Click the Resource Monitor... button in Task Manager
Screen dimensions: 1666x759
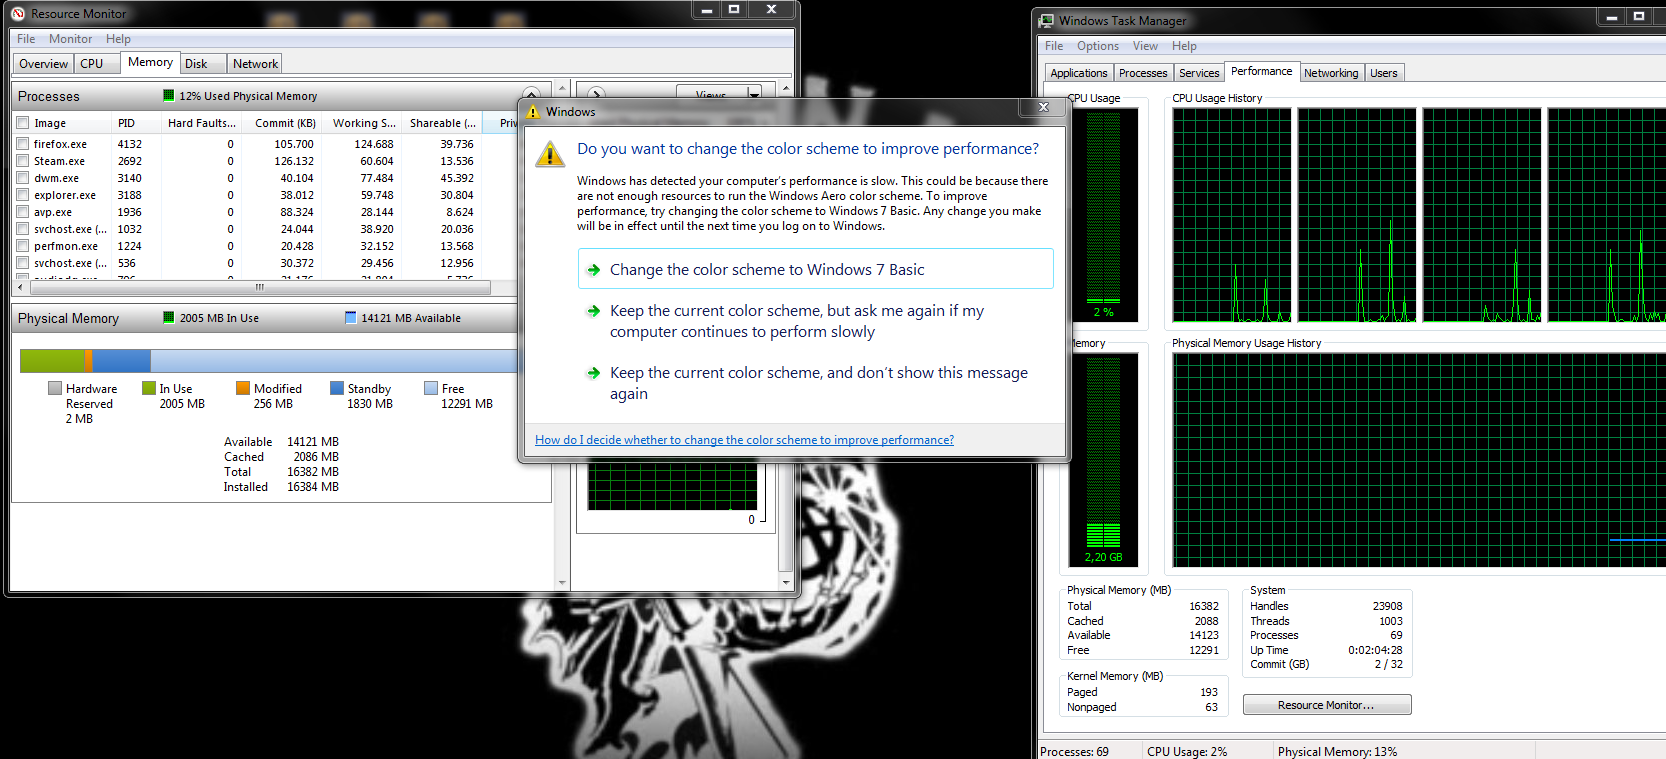[x=1327, y=705]
